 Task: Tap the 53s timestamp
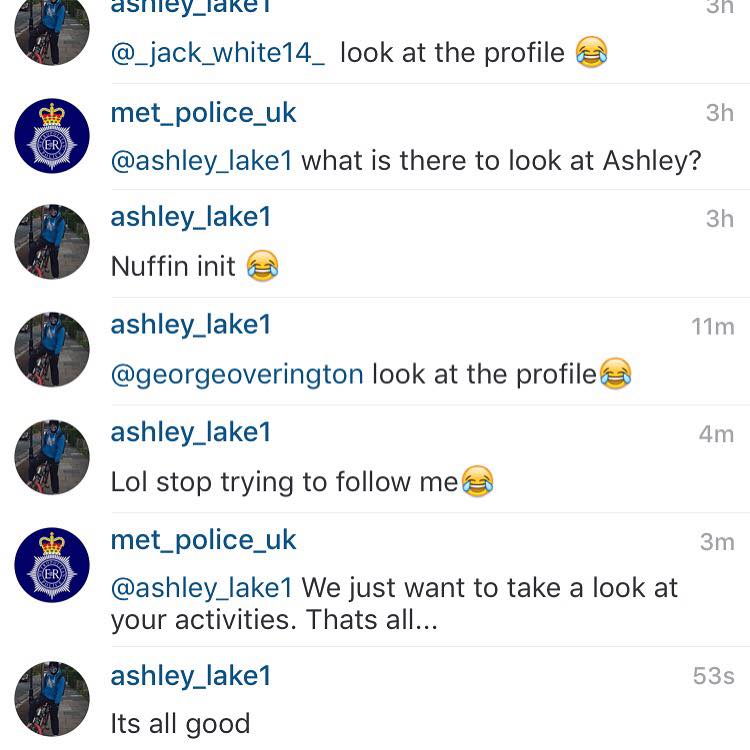713,676
